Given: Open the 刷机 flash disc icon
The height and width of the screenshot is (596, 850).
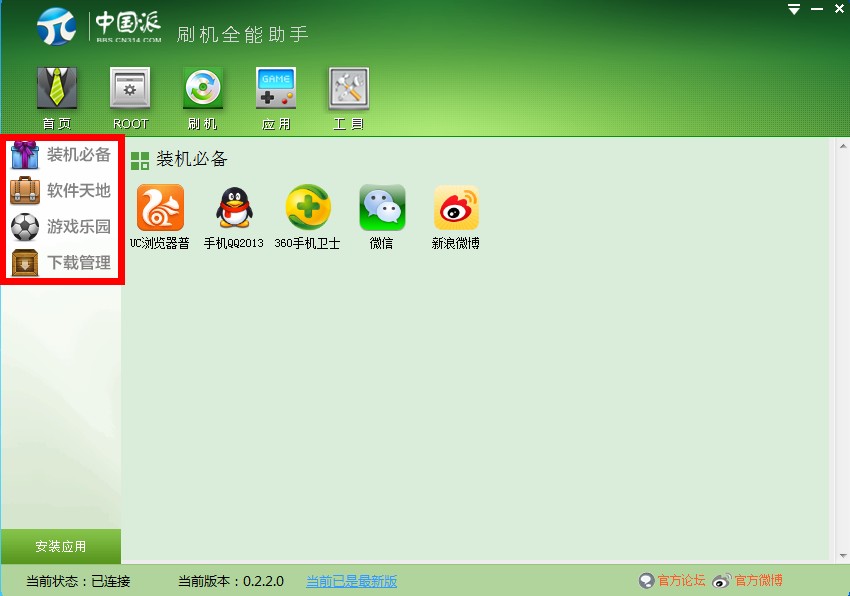Looking at the screenshot, I should 203,88.
